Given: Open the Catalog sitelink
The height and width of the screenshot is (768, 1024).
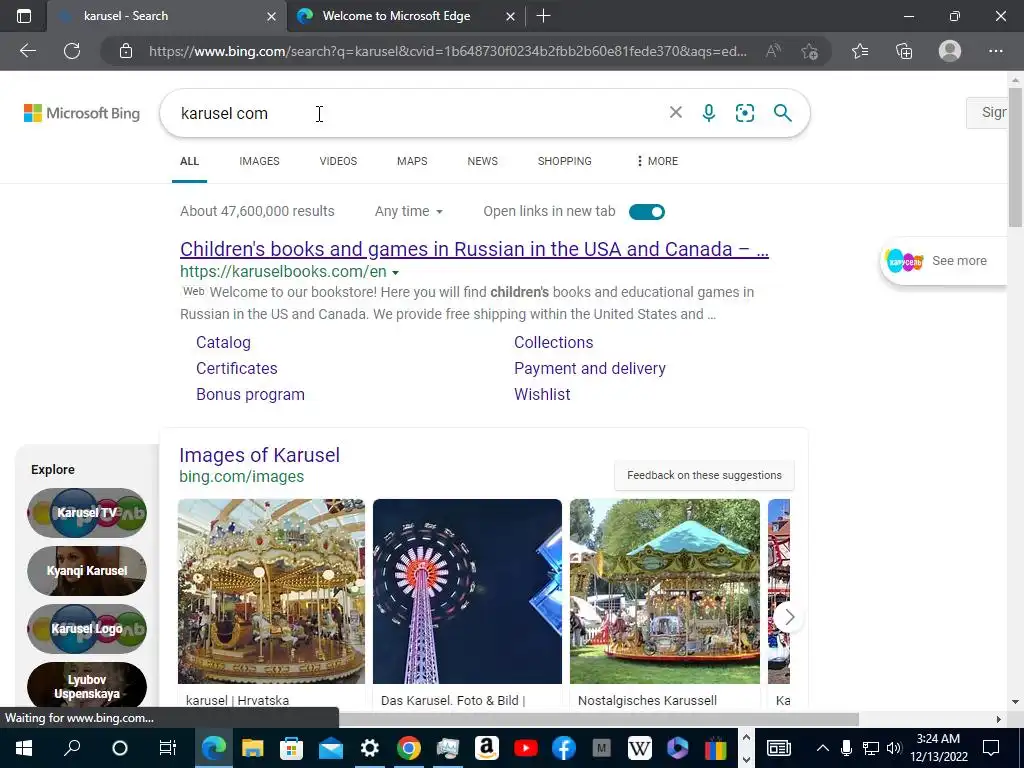Looking at the screenshot, I should pos(223,342).
